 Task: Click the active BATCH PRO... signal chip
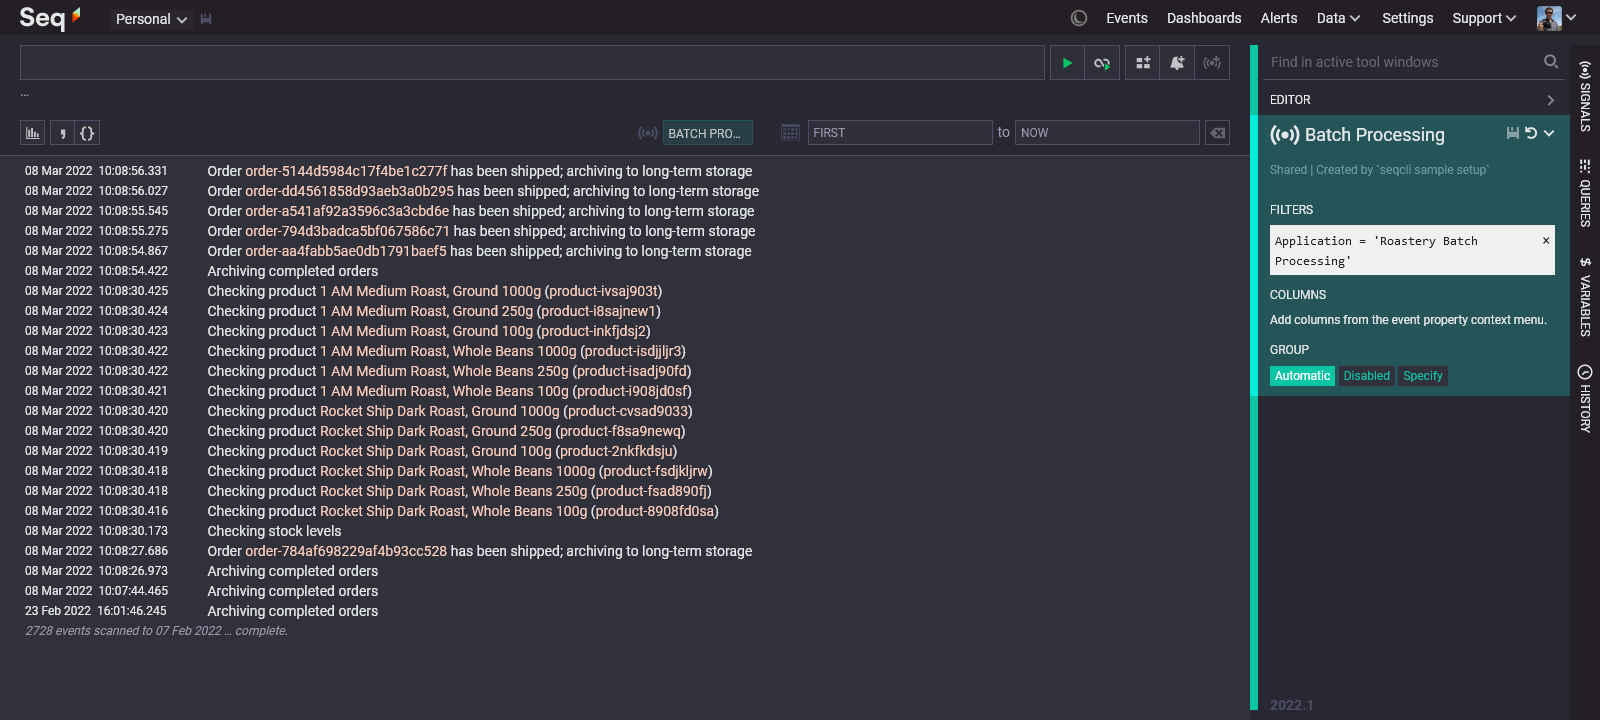point(707,133)
